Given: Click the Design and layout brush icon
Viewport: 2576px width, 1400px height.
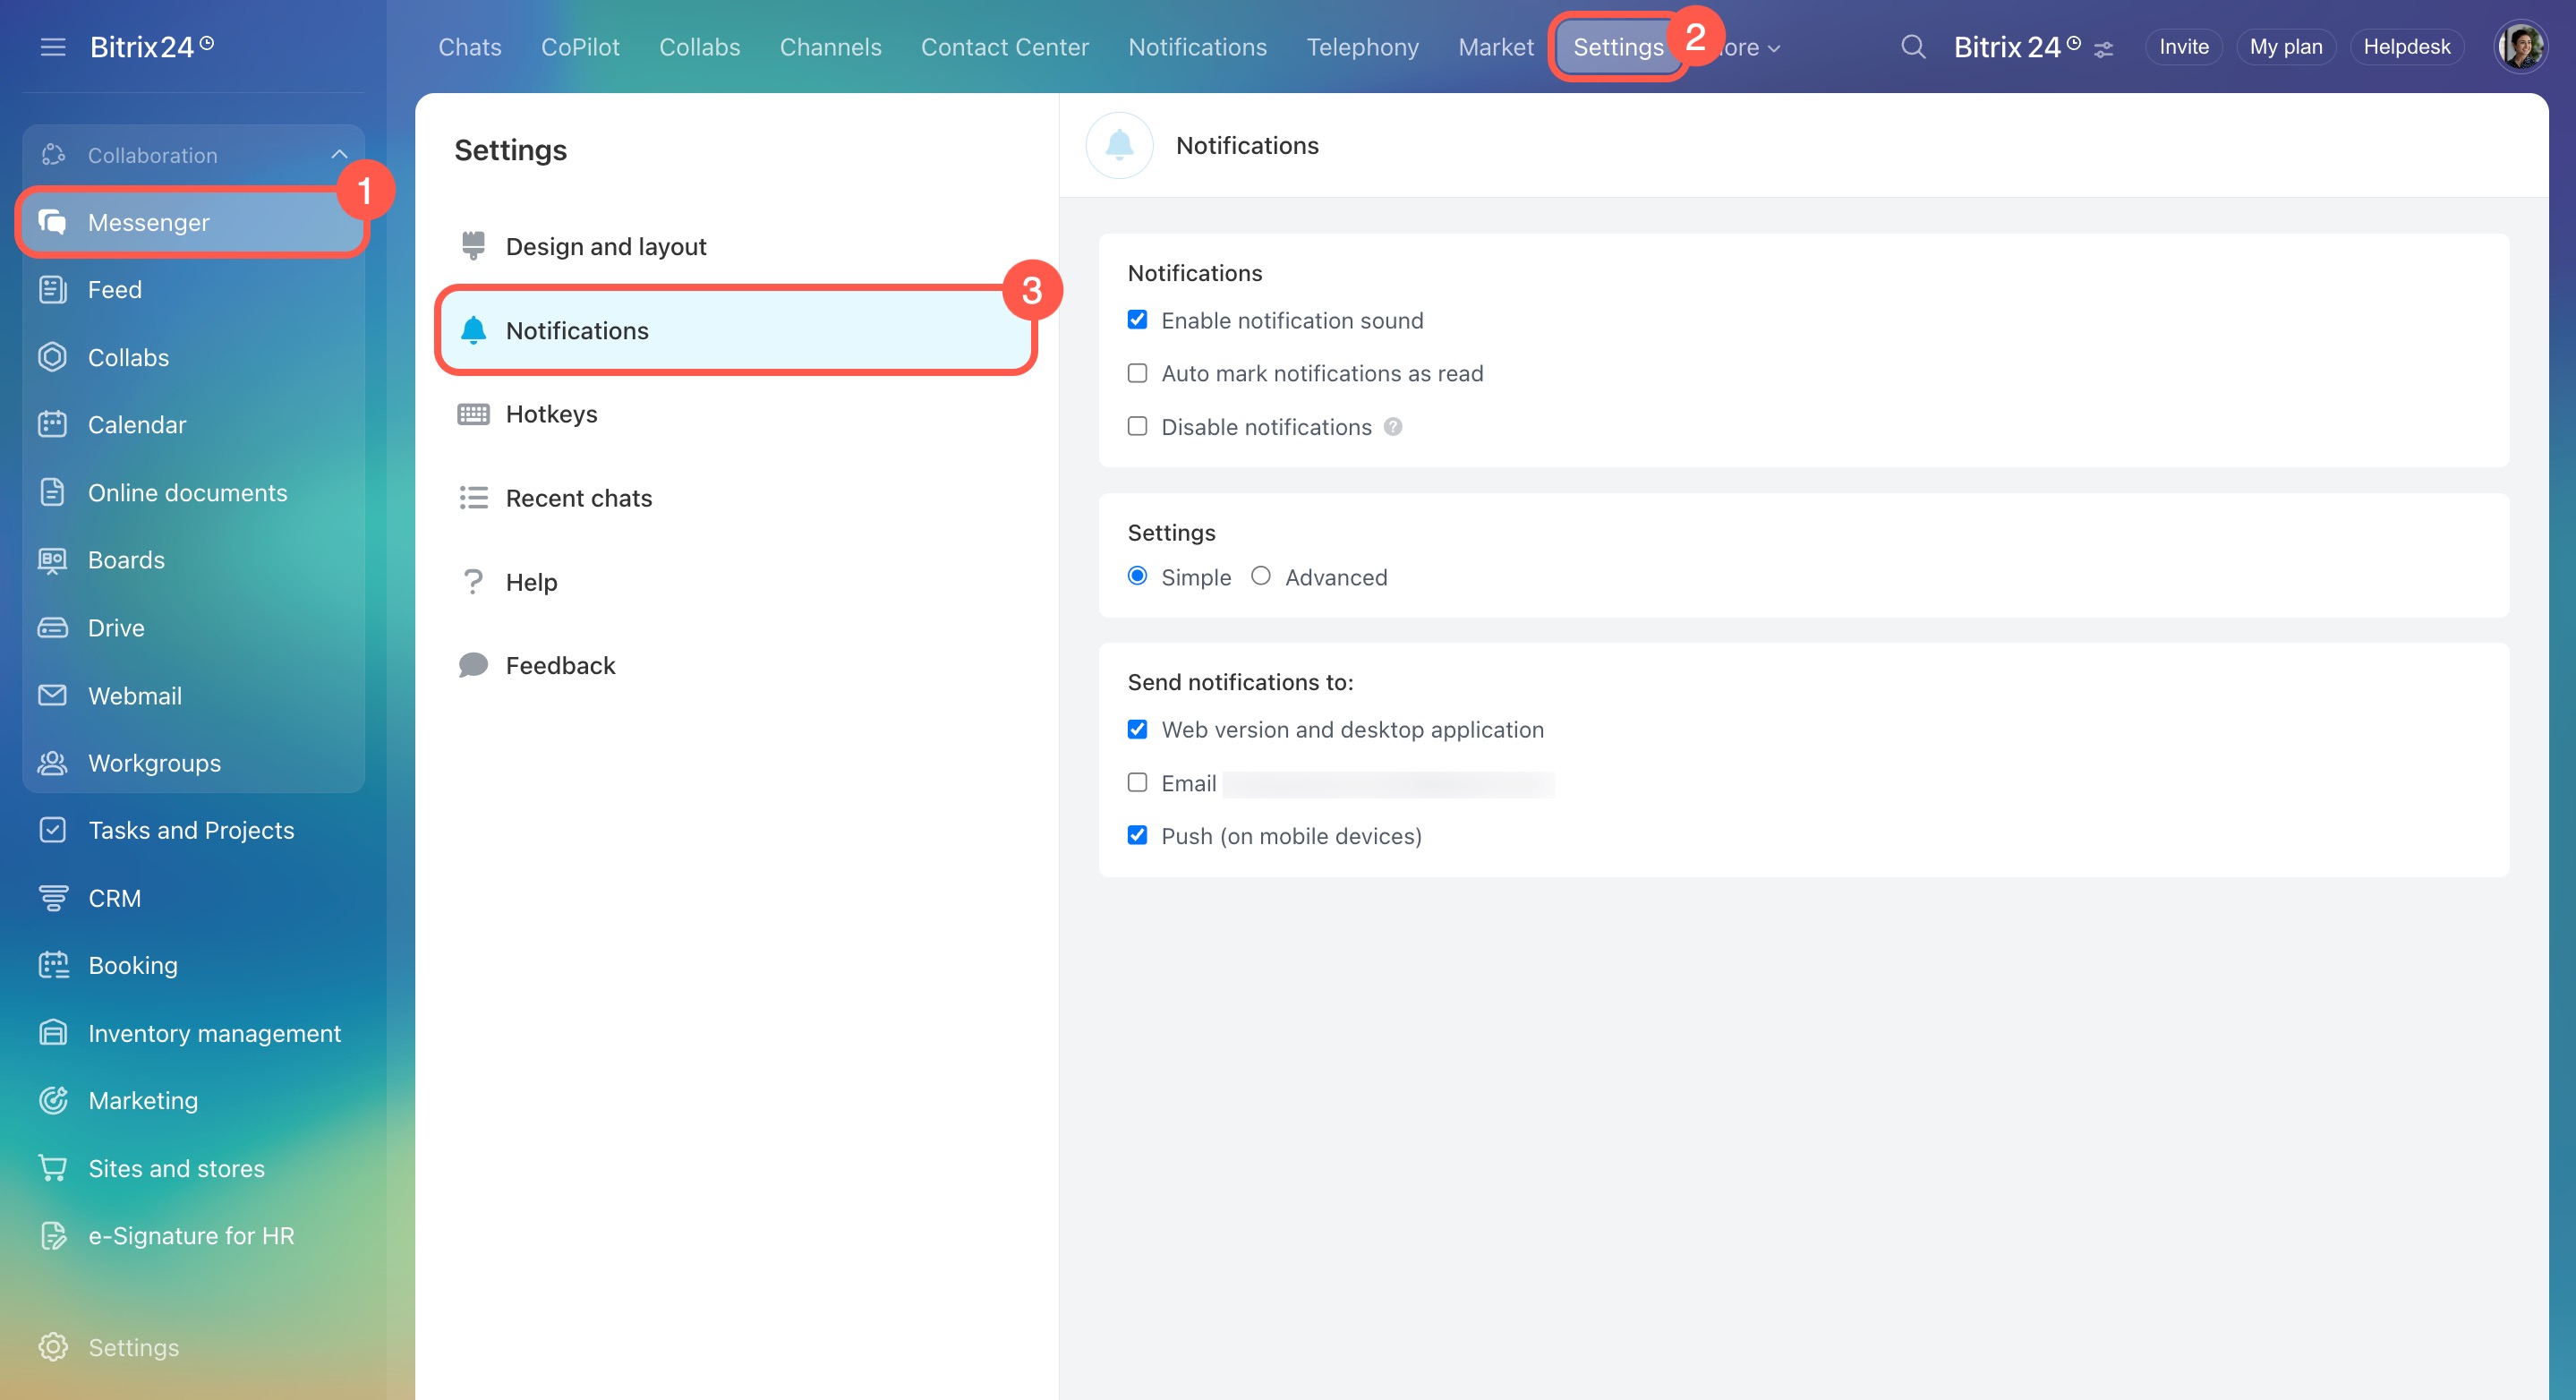Looking at the screenshot, I should coord(473,246).
